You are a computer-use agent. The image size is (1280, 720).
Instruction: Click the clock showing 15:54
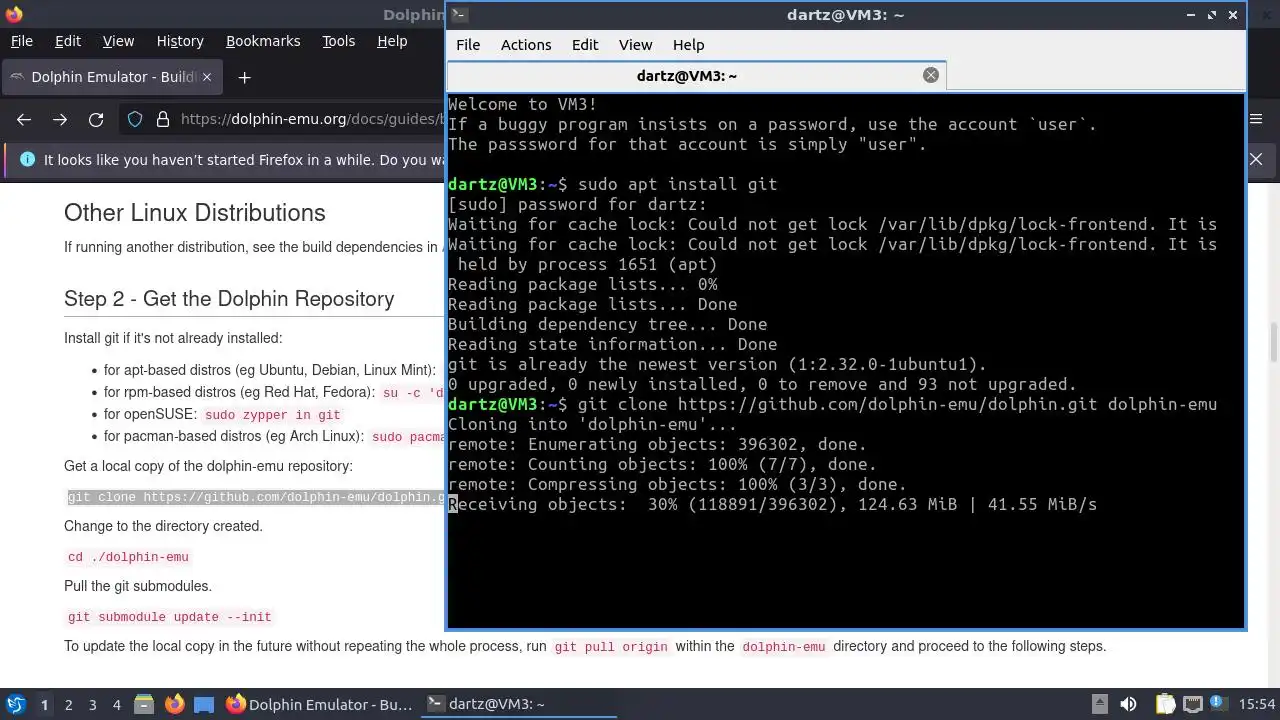coord(1257,704)
